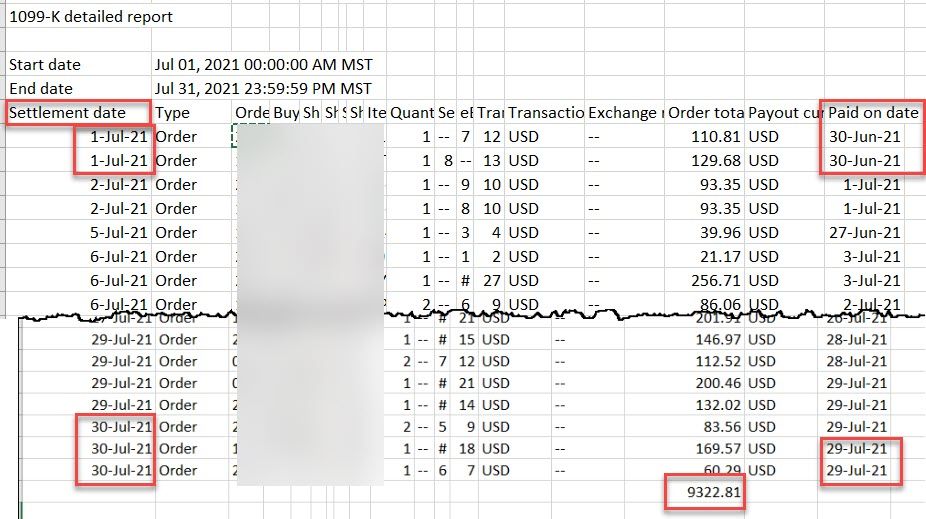Select the Jul 31, 2021 end date value
This screenshot has height=519, width=926.
click(262, 89)
